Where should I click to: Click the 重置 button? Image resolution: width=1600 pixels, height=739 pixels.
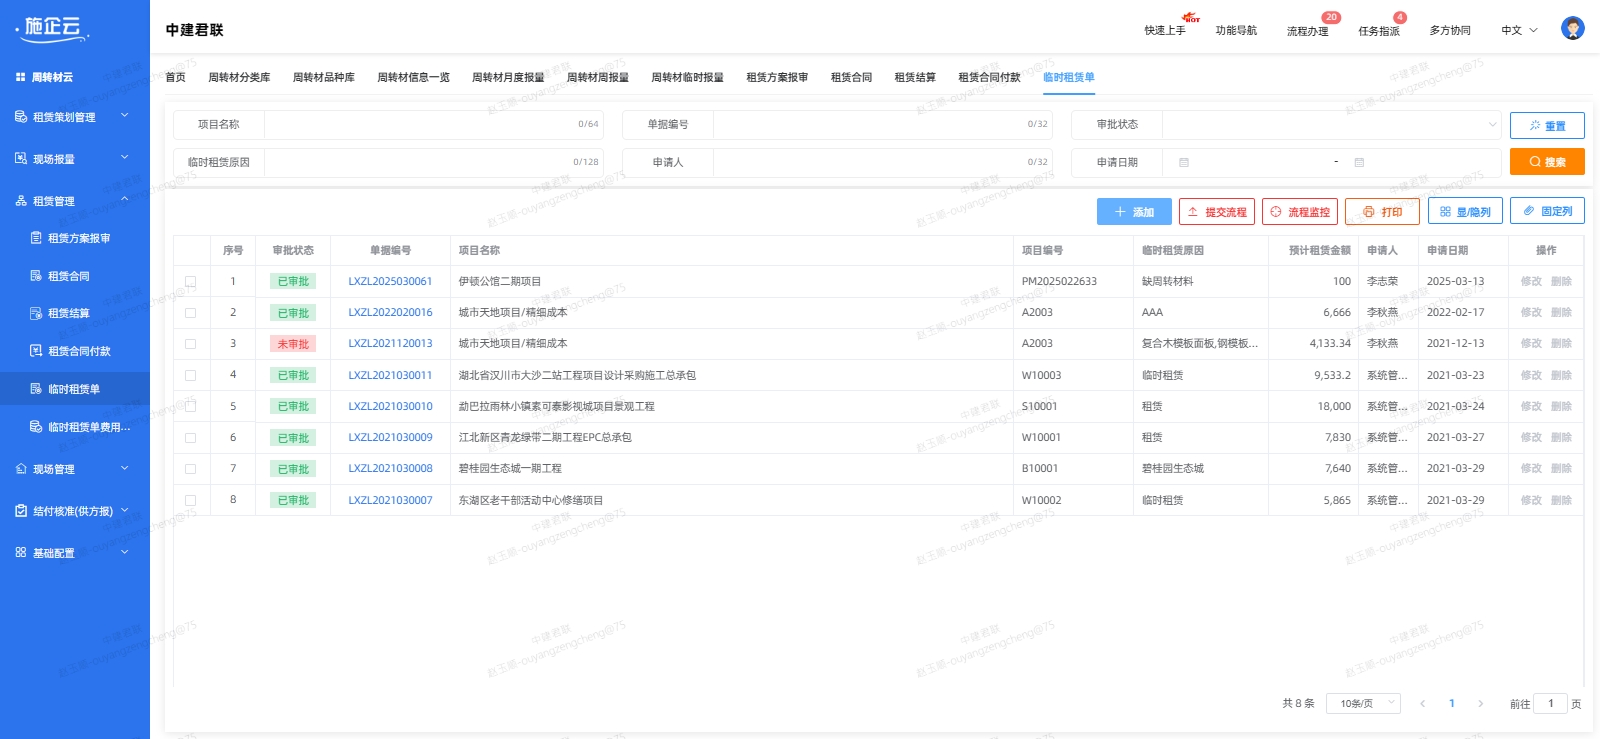[1547, 126]
